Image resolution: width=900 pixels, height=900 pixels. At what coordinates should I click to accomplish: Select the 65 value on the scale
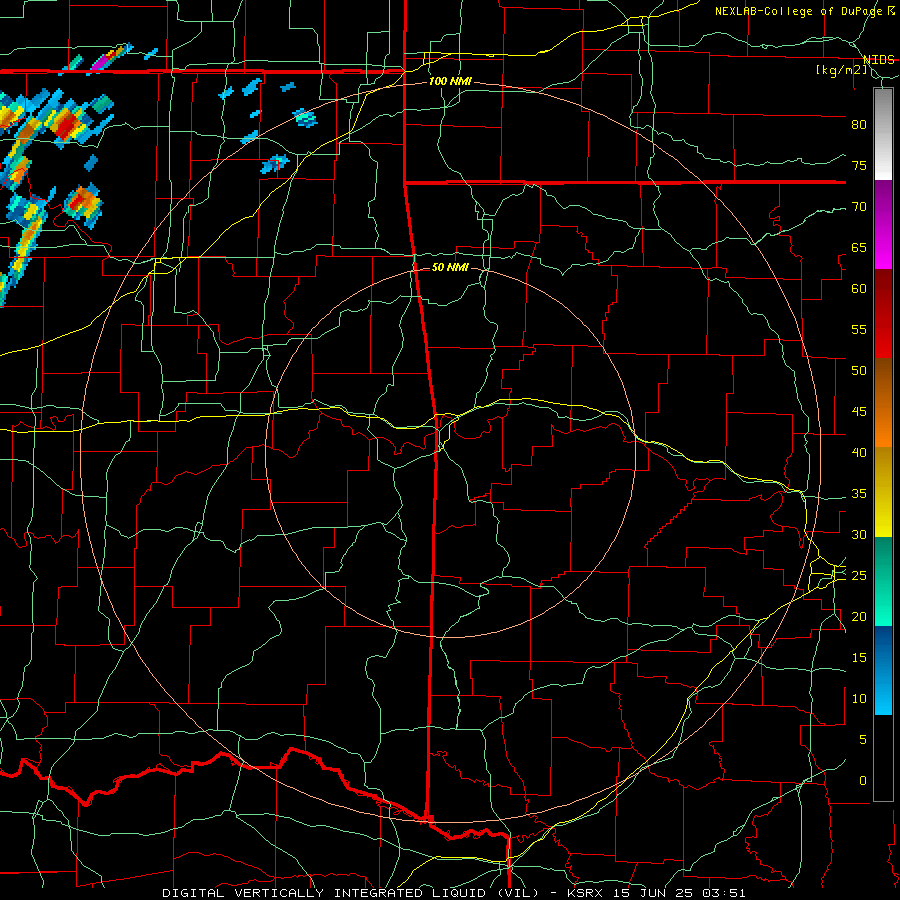pos(859,247)
